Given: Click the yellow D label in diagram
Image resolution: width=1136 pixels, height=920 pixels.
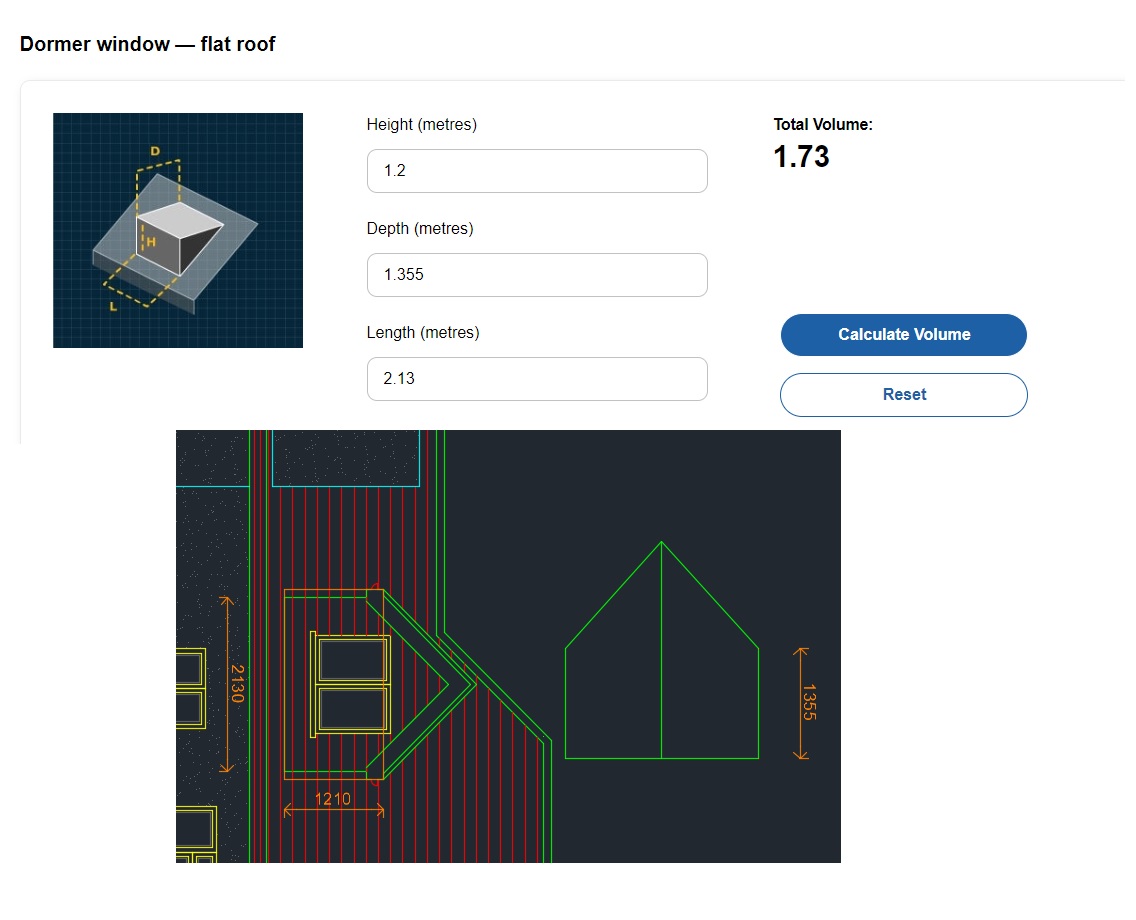Looking at the screenshot, I should pos(155,151).
